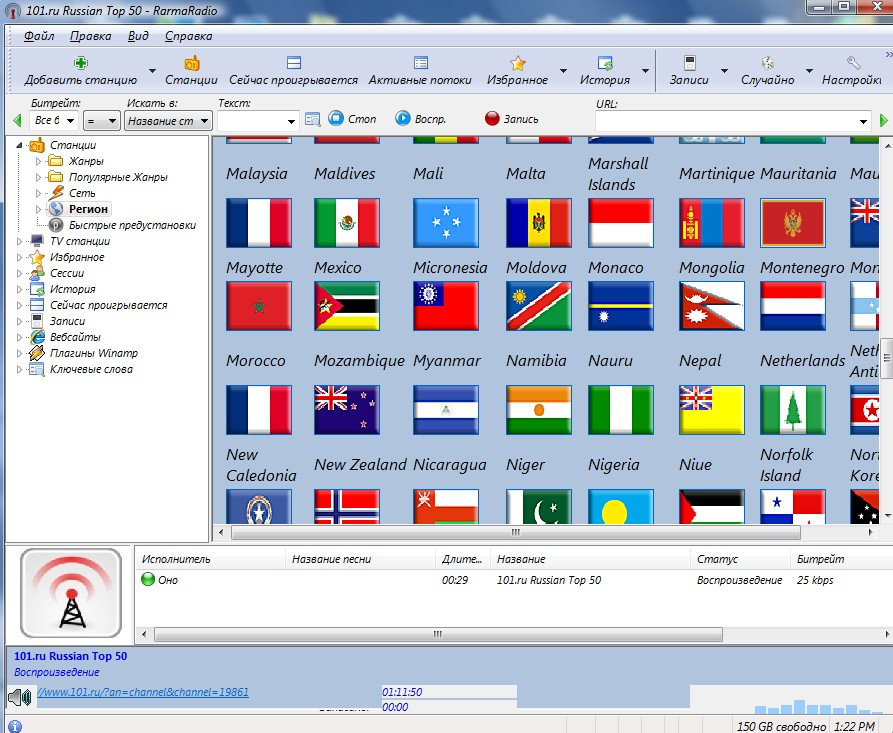Click the radio tower station logo
The image size is (893, 733).
click(71, 593)
